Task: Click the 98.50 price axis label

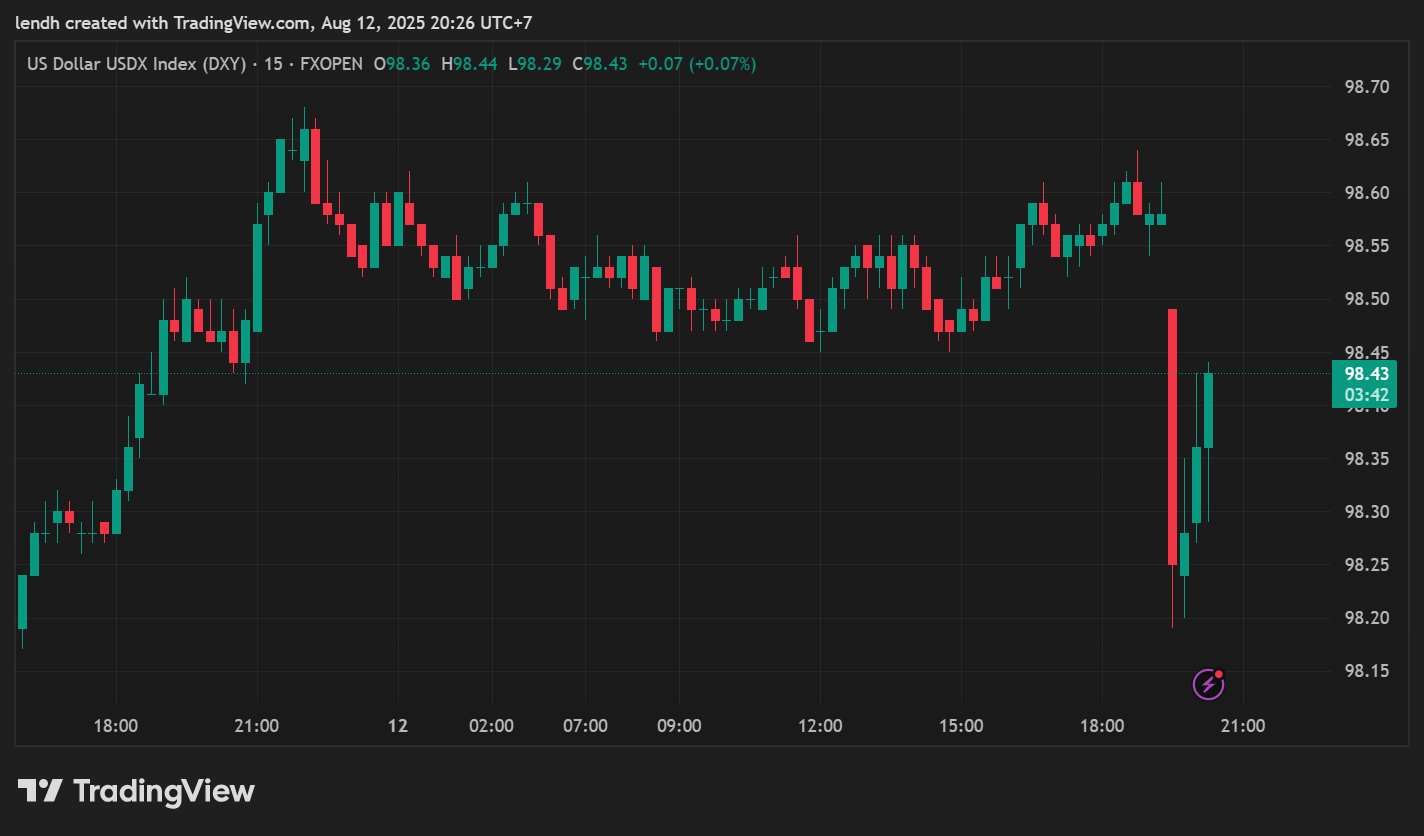Action: pos(1366,299)
